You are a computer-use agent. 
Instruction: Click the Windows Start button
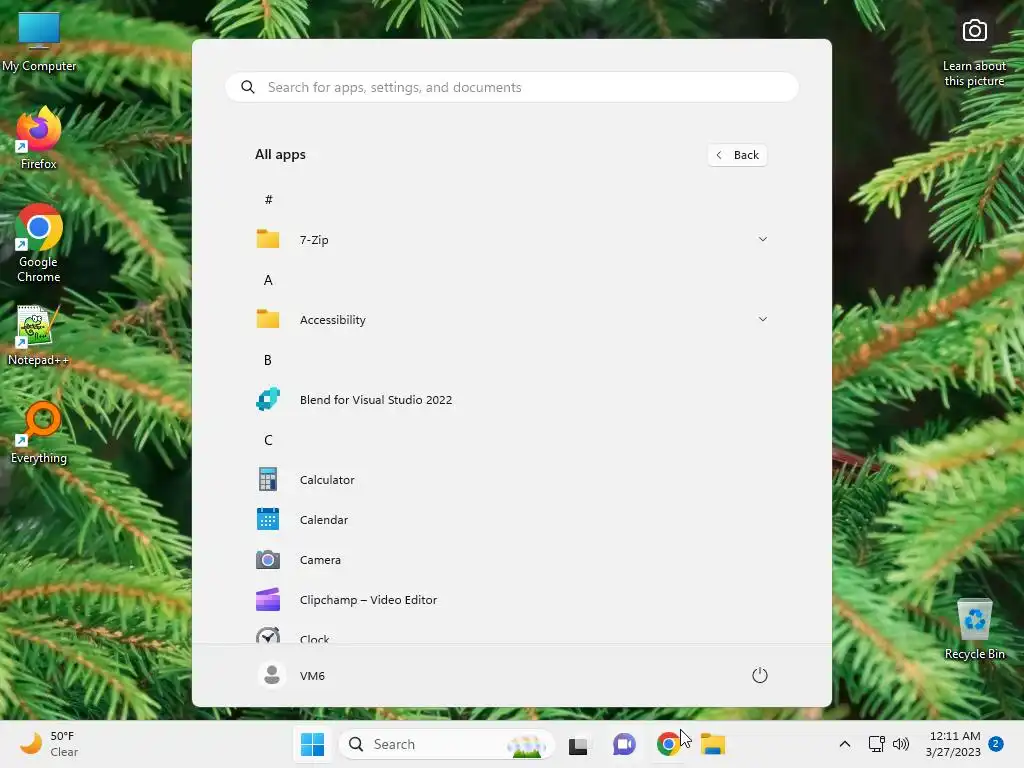pyautogui.click(x=312, y=744)
